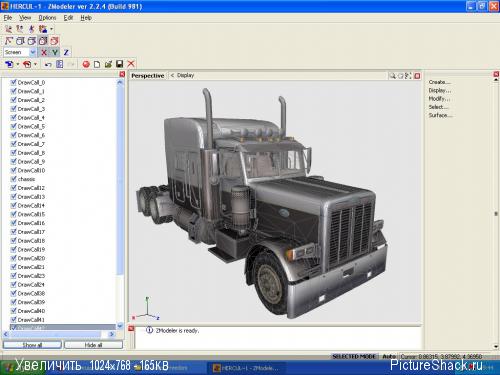Maximize the Perspective viewport red icon
Screen dimensions: 500x375
[417, 76]
